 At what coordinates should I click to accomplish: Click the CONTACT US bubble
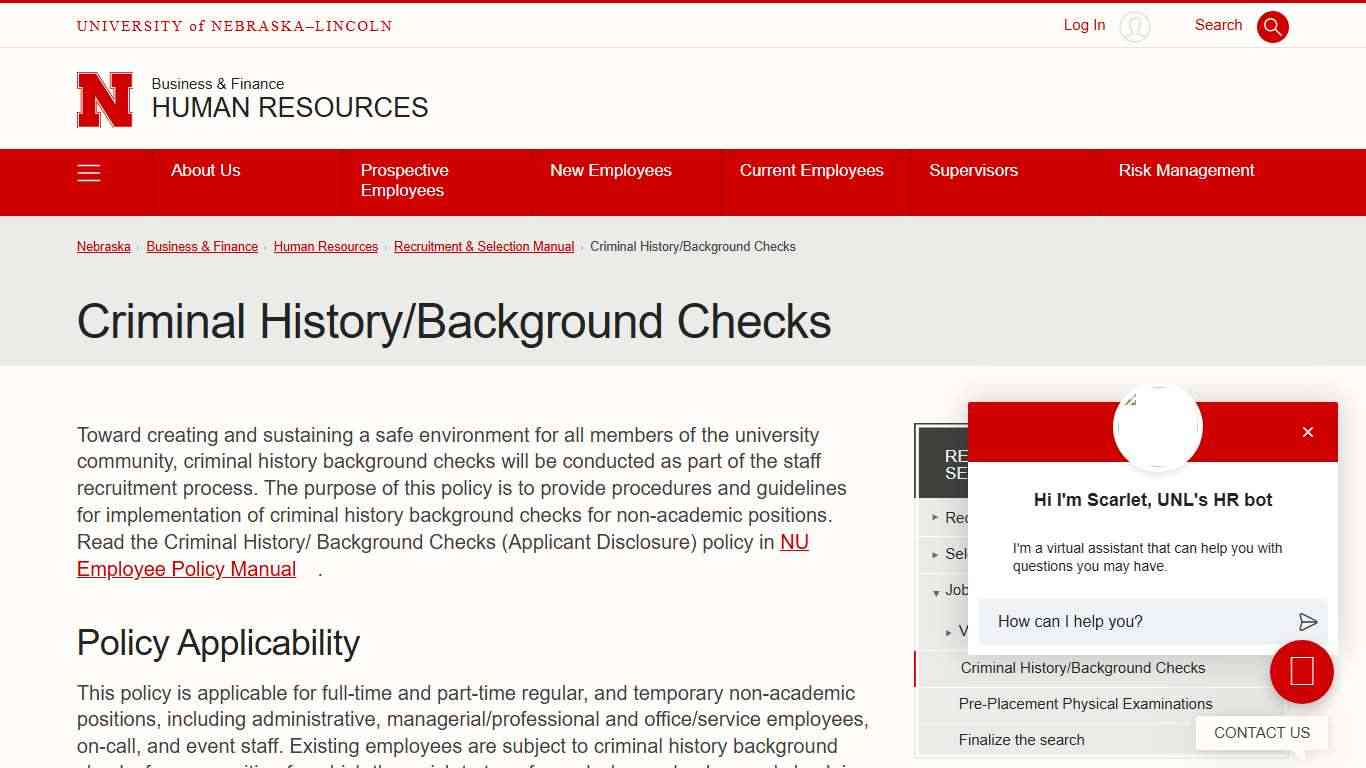click(x=1261, y=732)
